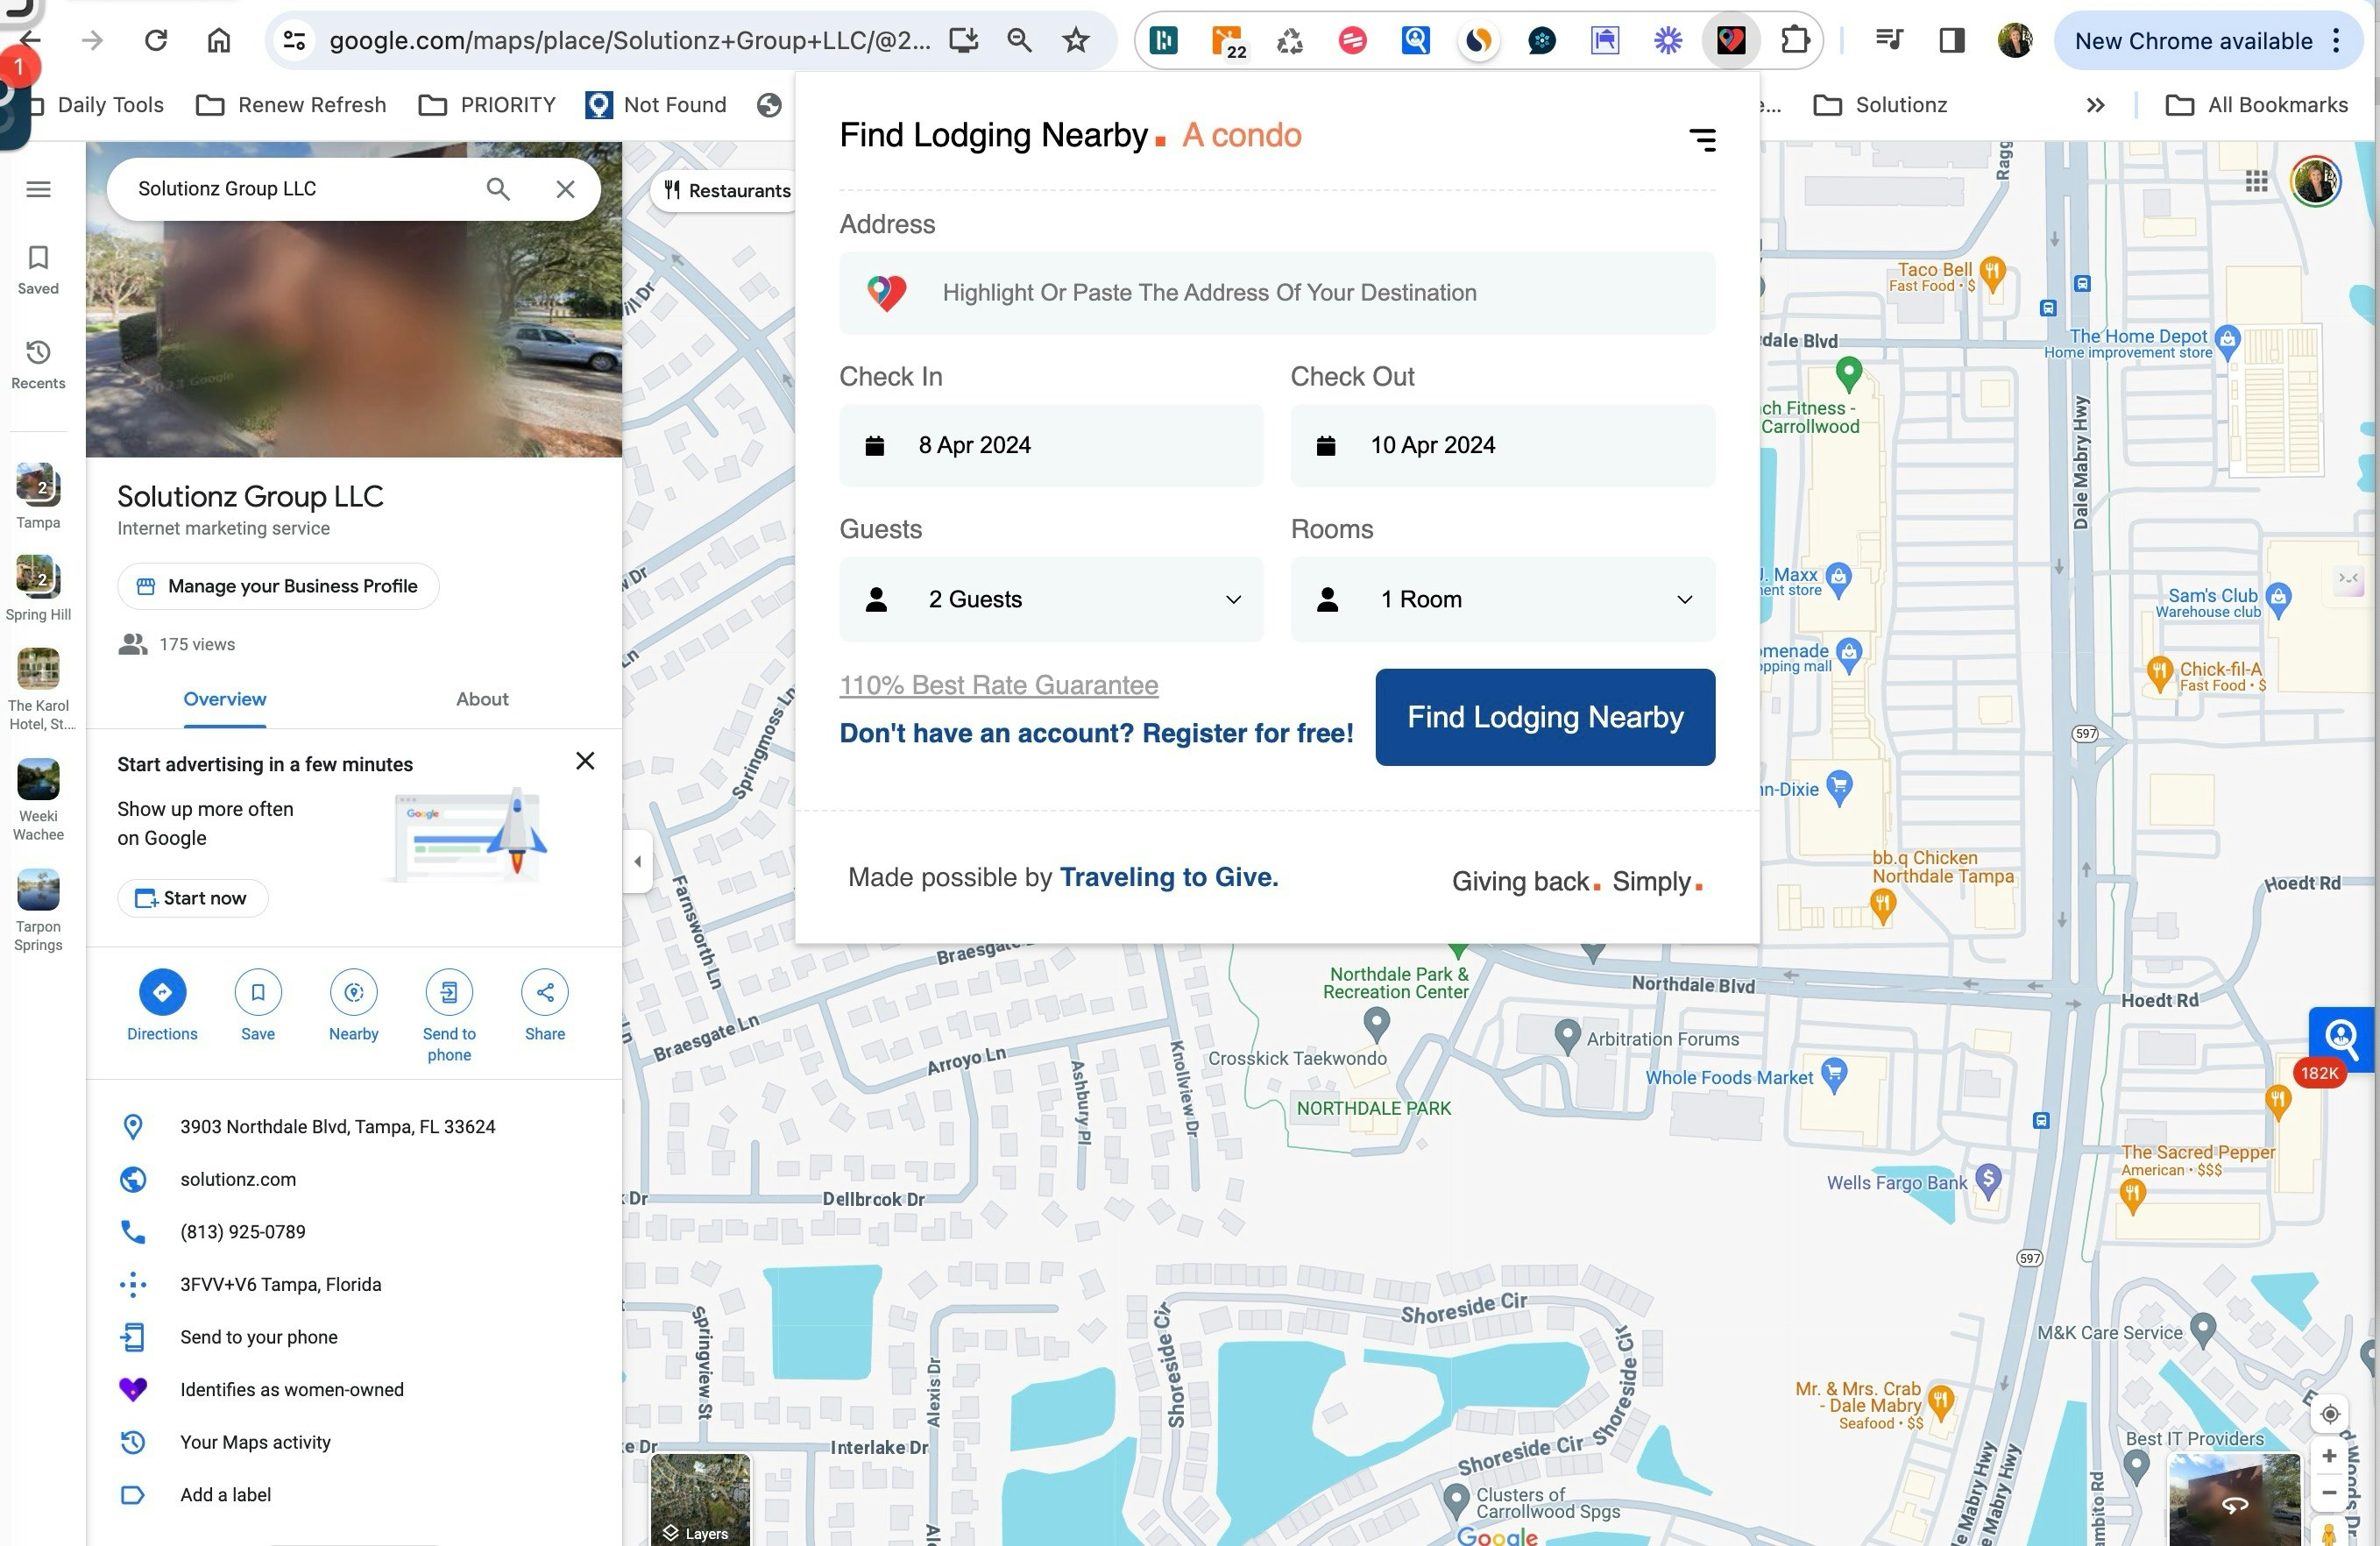Clear the Solutionz Group LLC search
This screenshot has width=2380, height=1546.
[x=565, y=189]
